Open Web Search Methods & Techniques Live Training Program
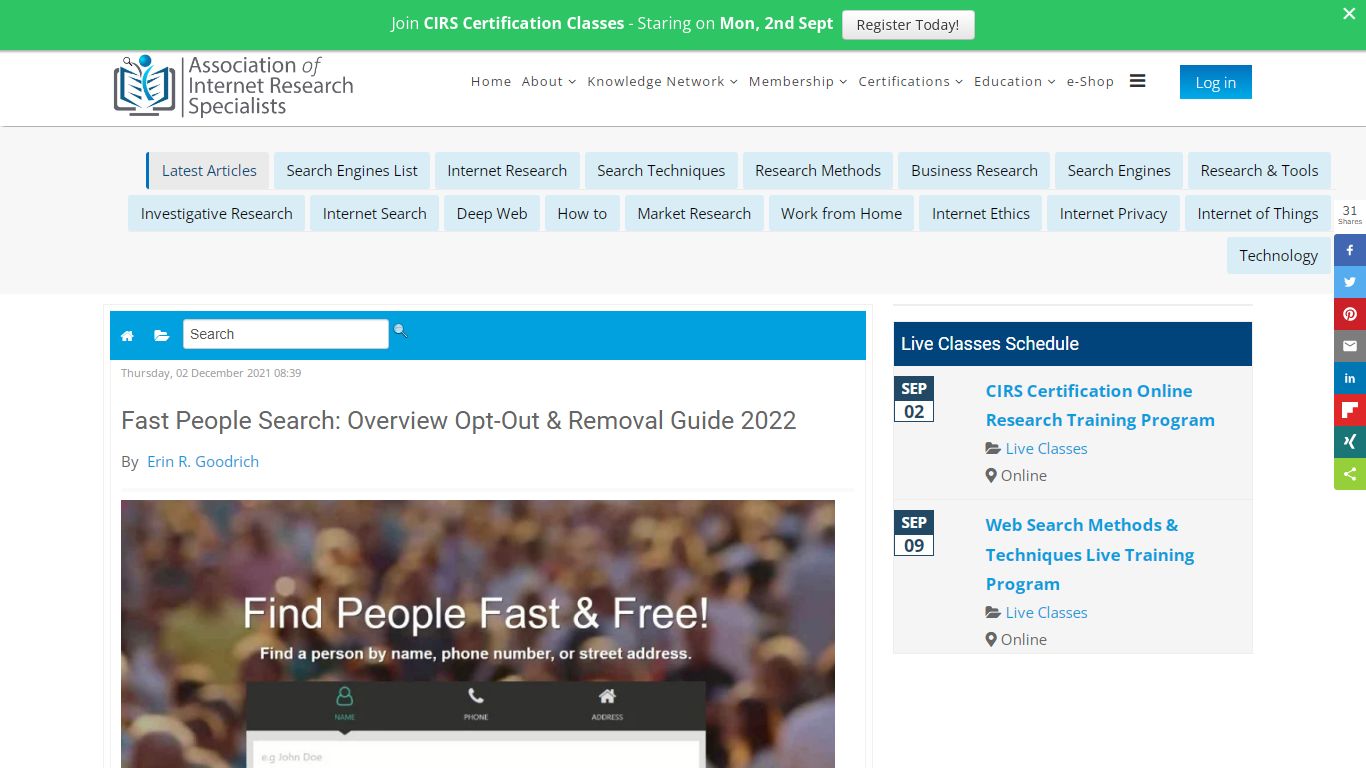The height and width of the screenshot is (768, 1366). pyautogui.click(x=1090, y=554)
